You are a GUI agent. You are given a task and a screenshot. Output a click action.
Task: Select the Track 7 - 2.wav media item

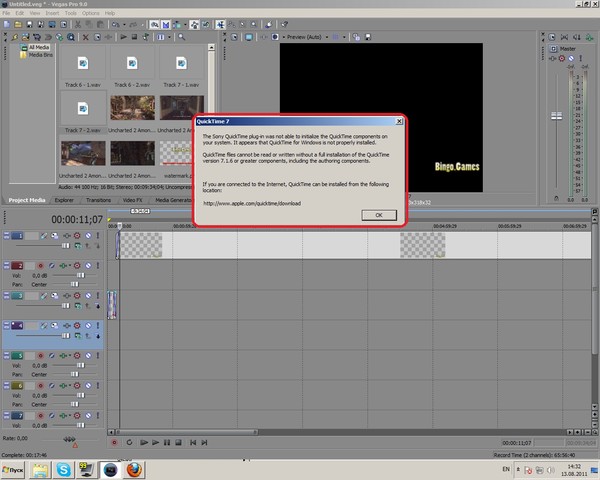tap(83, 113)
